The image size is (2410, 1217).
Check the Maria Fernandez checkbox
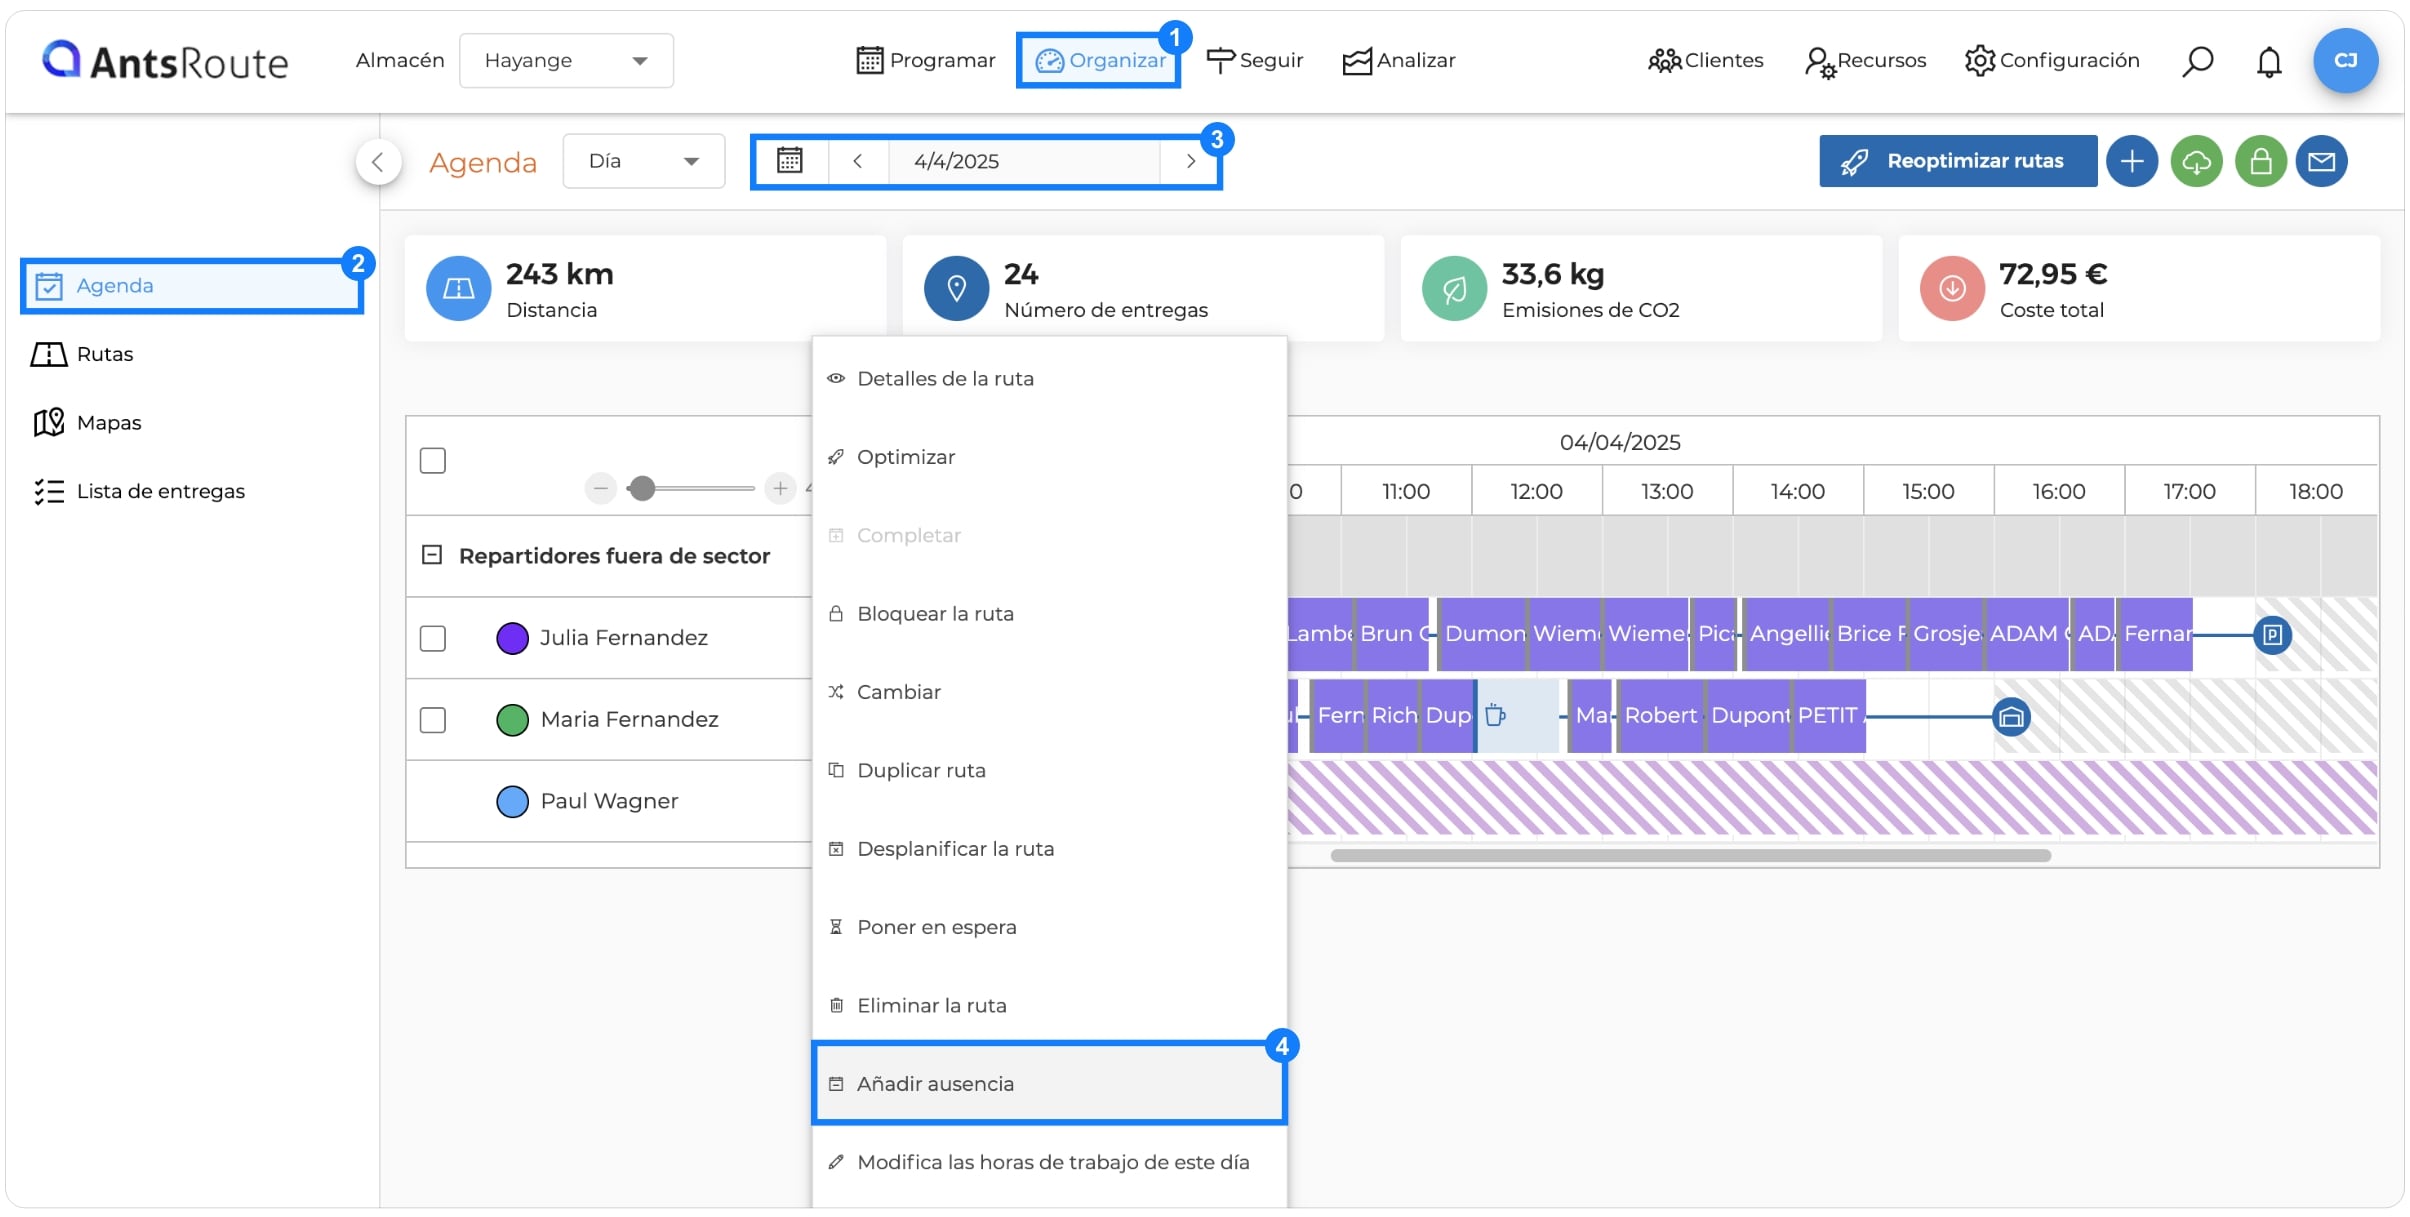point(433,720)
